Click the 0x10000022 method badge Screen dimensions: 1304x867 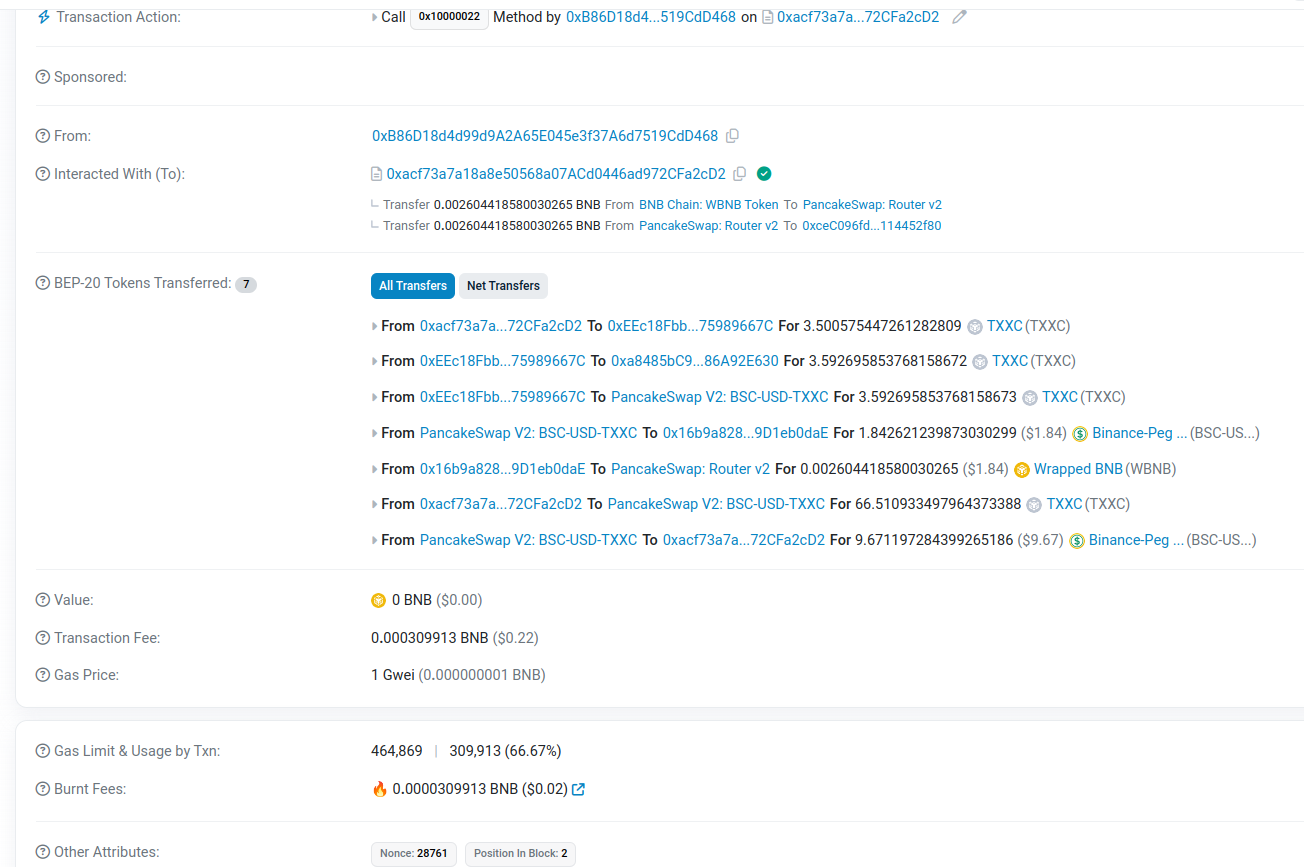pyautogui.click(x=449, y=17)
